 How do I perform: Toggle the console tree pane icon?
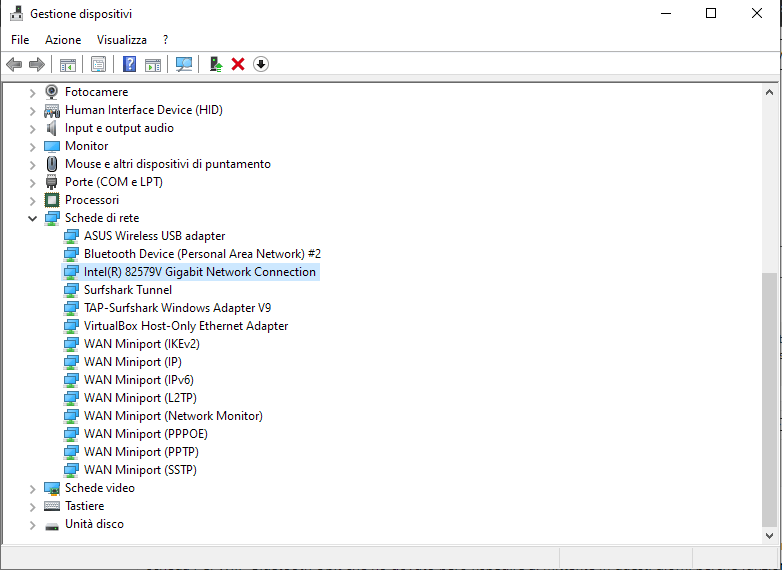[x=68, y=64]
